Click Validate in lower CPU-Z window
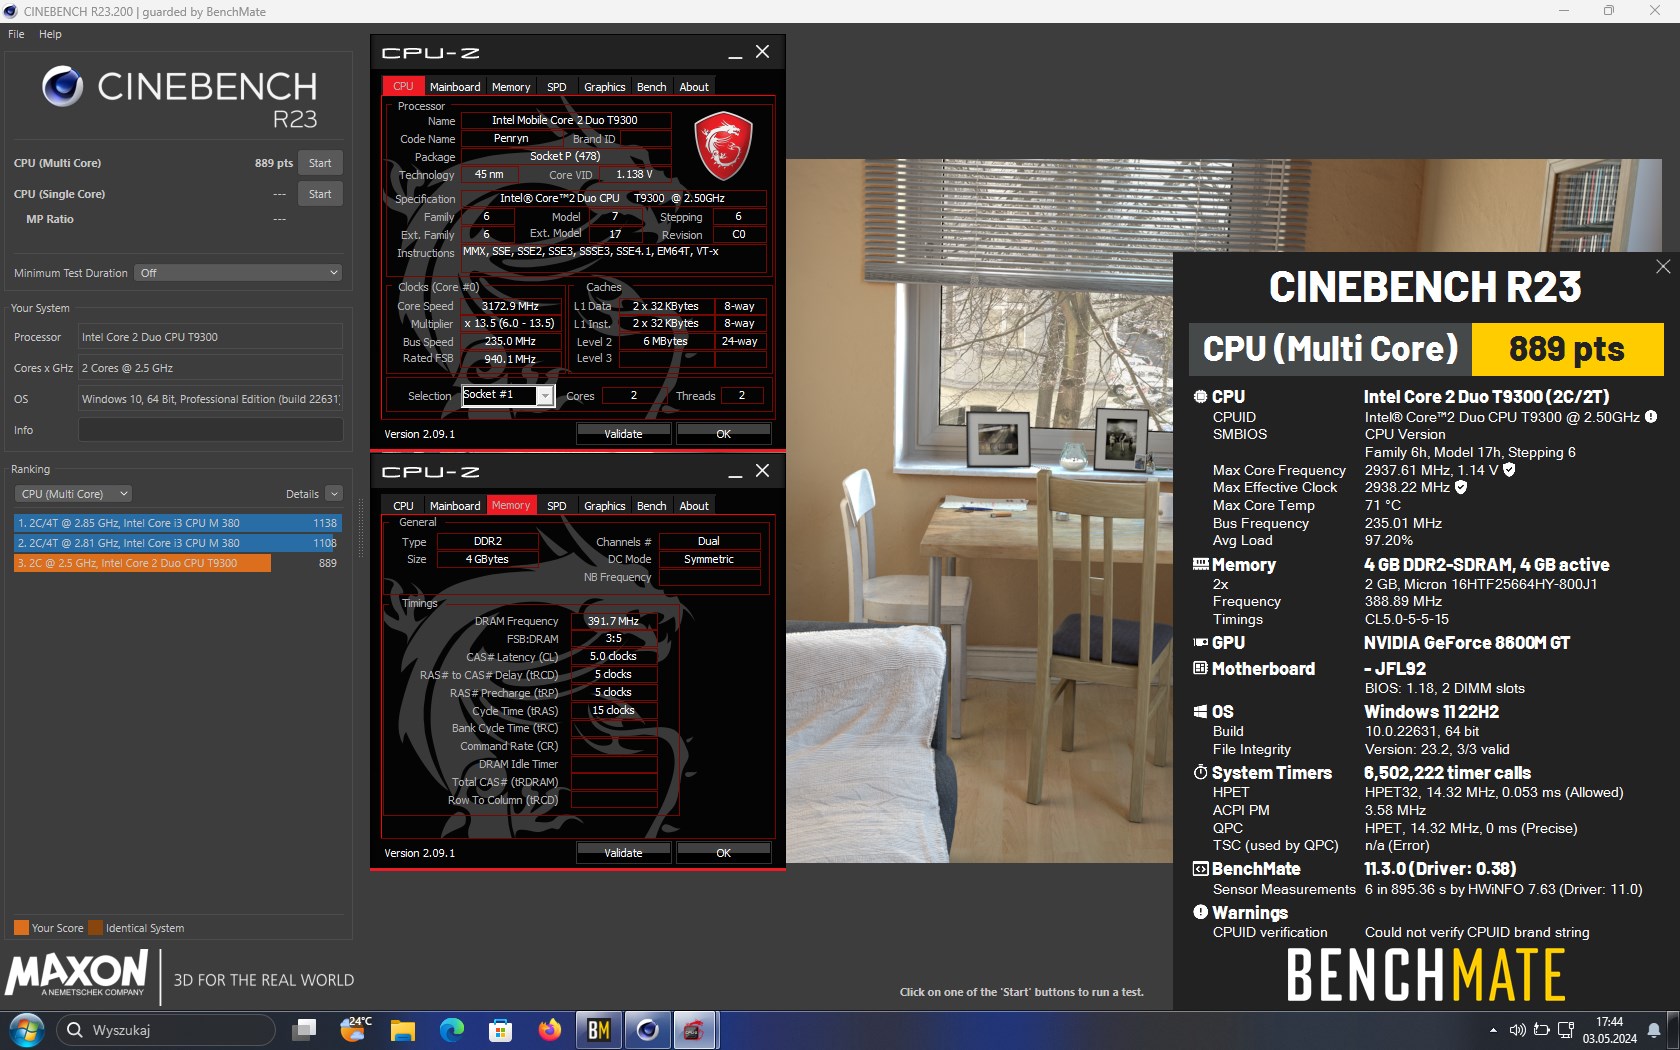 coord(623,853)
